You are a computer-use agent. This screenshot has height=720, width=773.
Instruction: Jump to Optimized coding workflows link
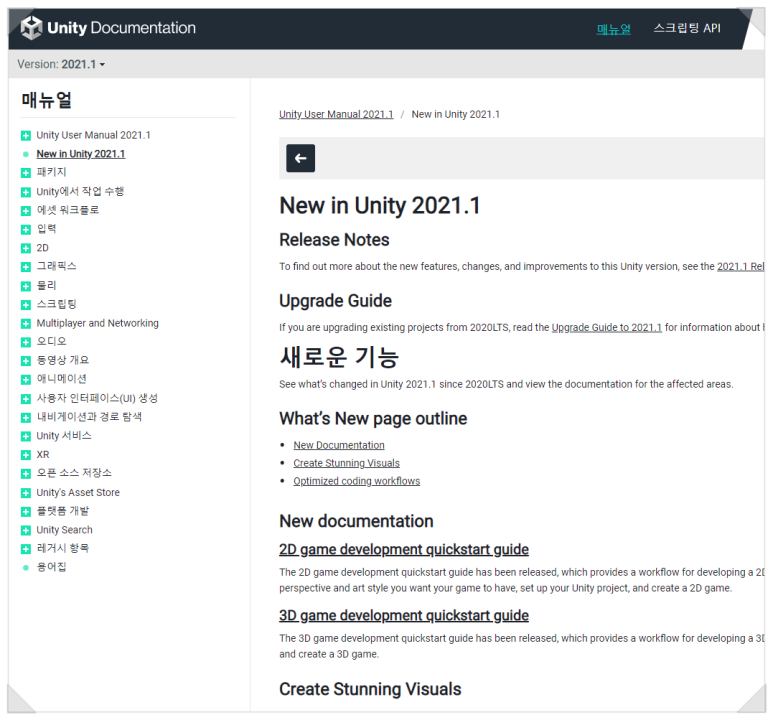point(356,481)
